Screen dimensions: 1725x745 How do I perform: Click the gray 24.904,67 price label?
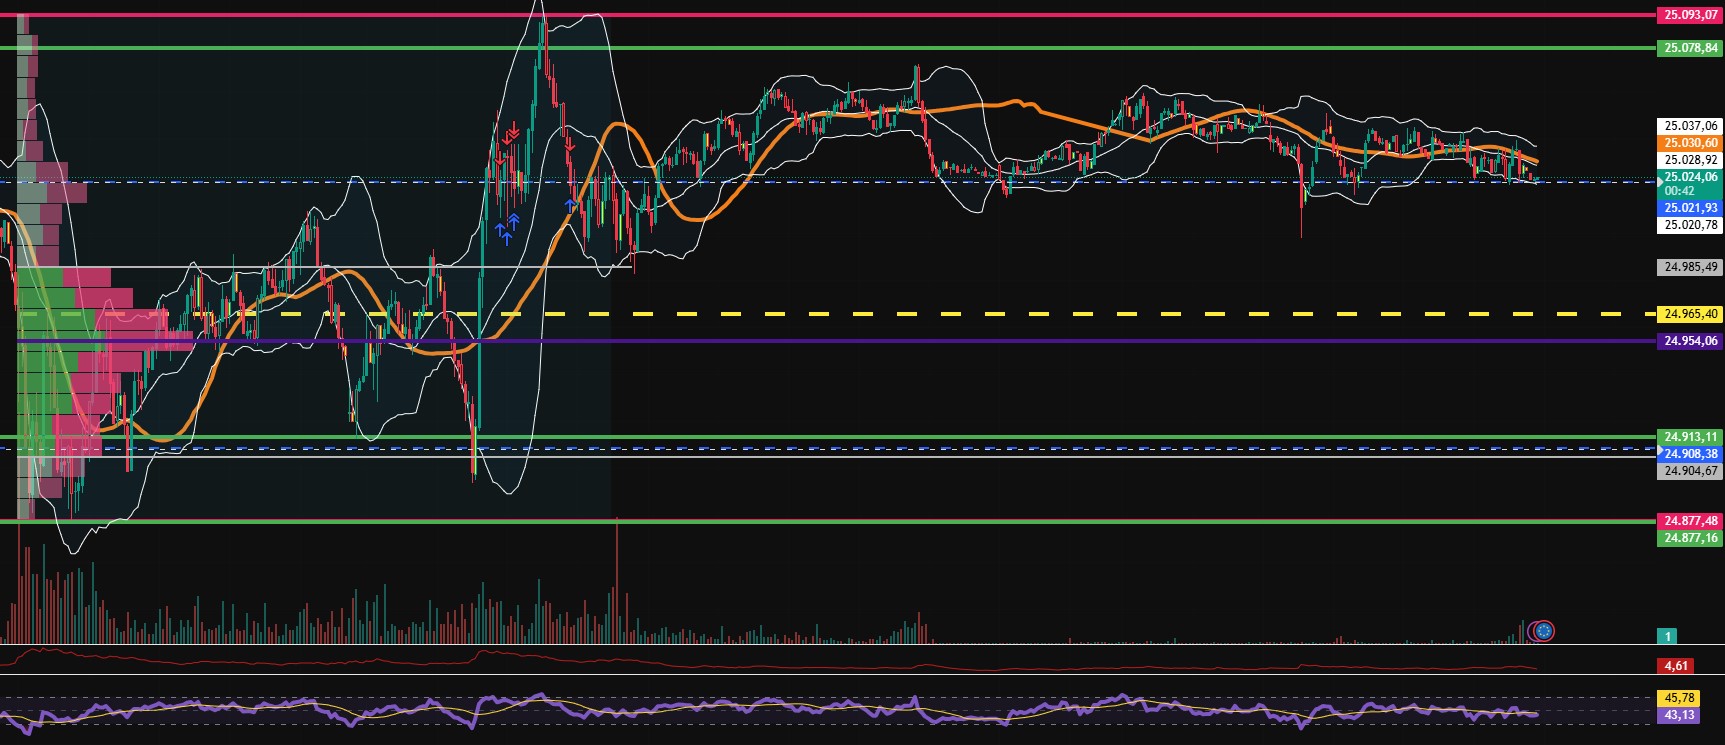click(1690, 471)
